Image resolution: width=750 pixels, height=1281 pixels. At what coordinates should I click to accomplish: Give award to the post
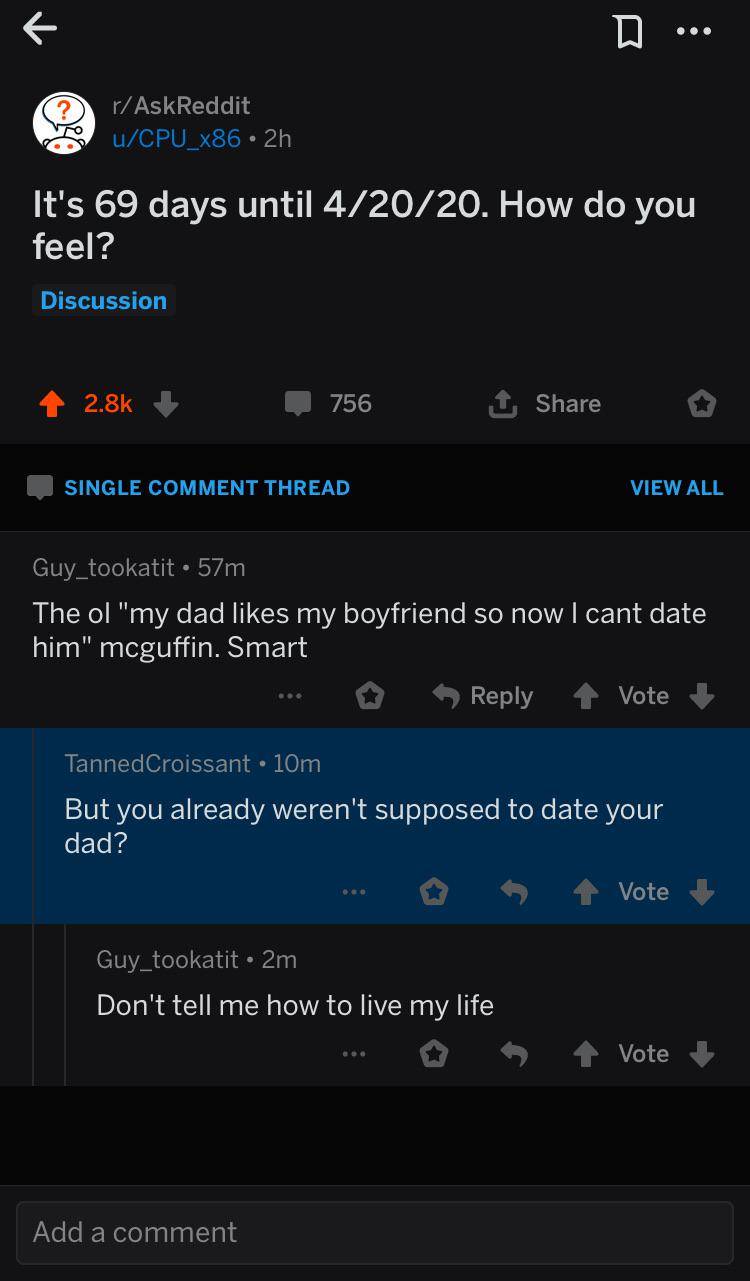pyautogui.click(x=702, y=404)
